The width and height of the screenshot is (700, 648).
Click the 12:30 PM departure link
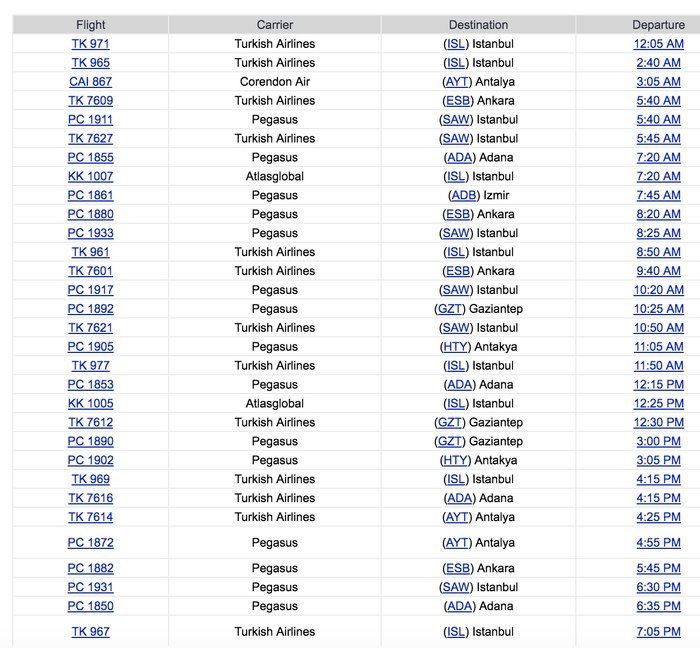coord(657,423)
